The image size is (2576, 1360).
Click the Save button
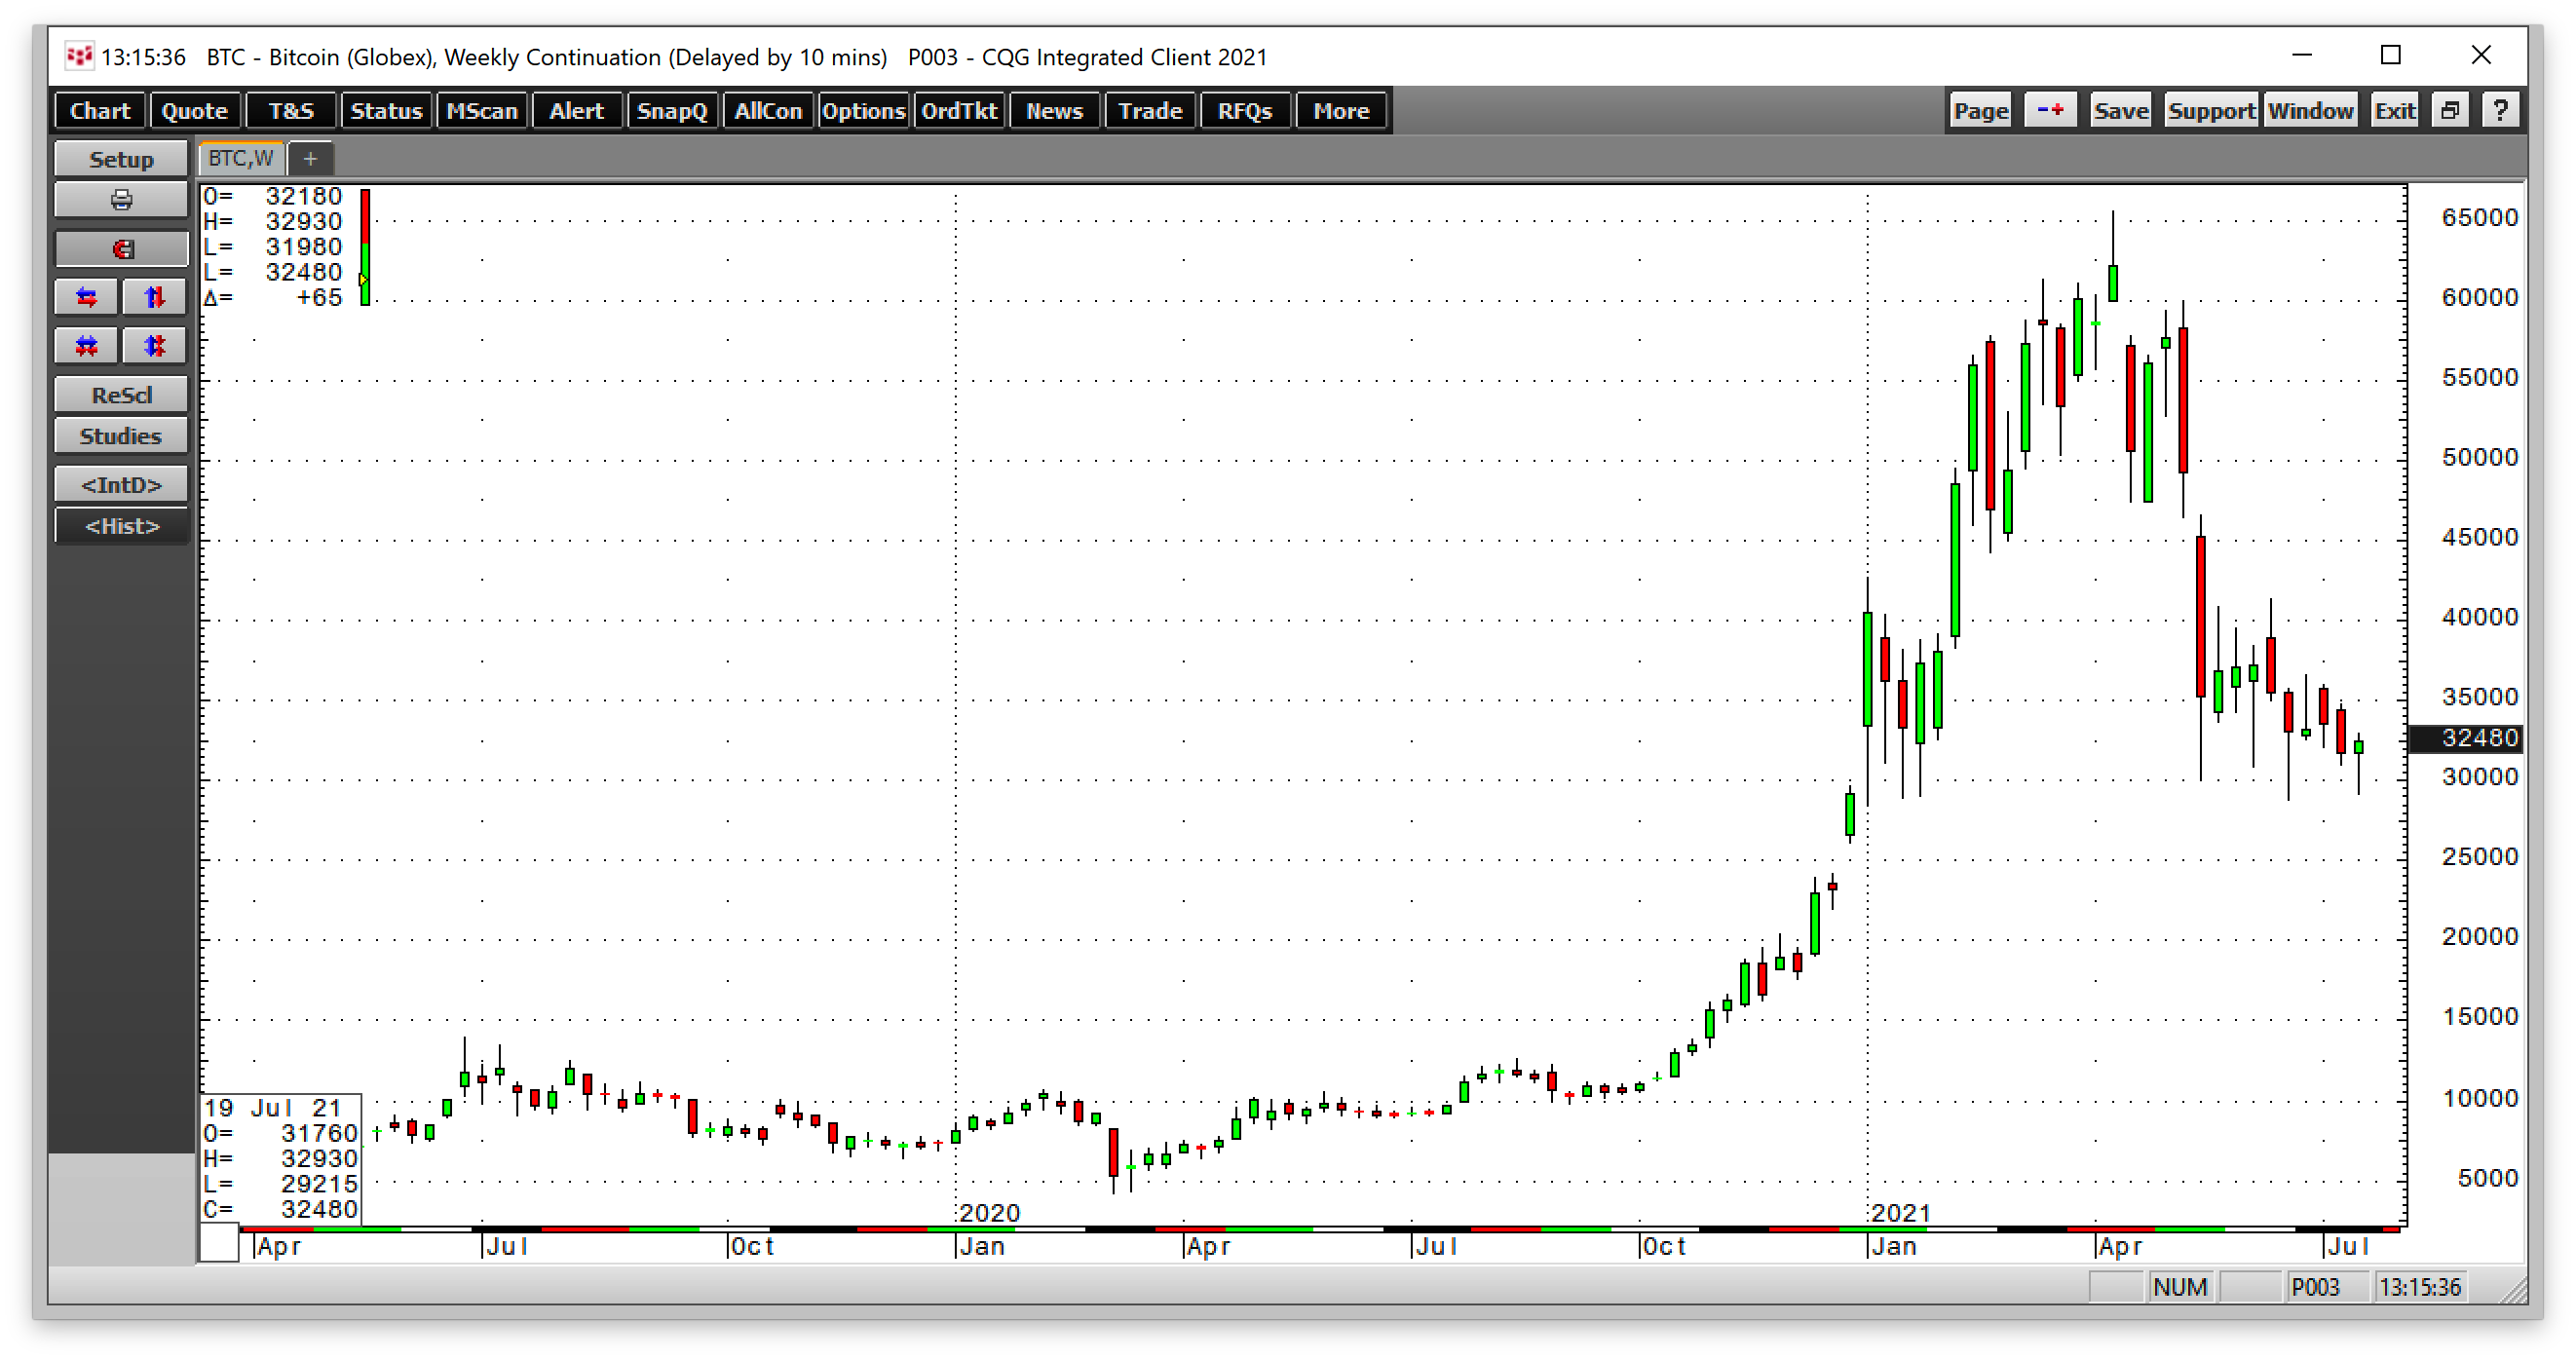[x=2121, y=110]
